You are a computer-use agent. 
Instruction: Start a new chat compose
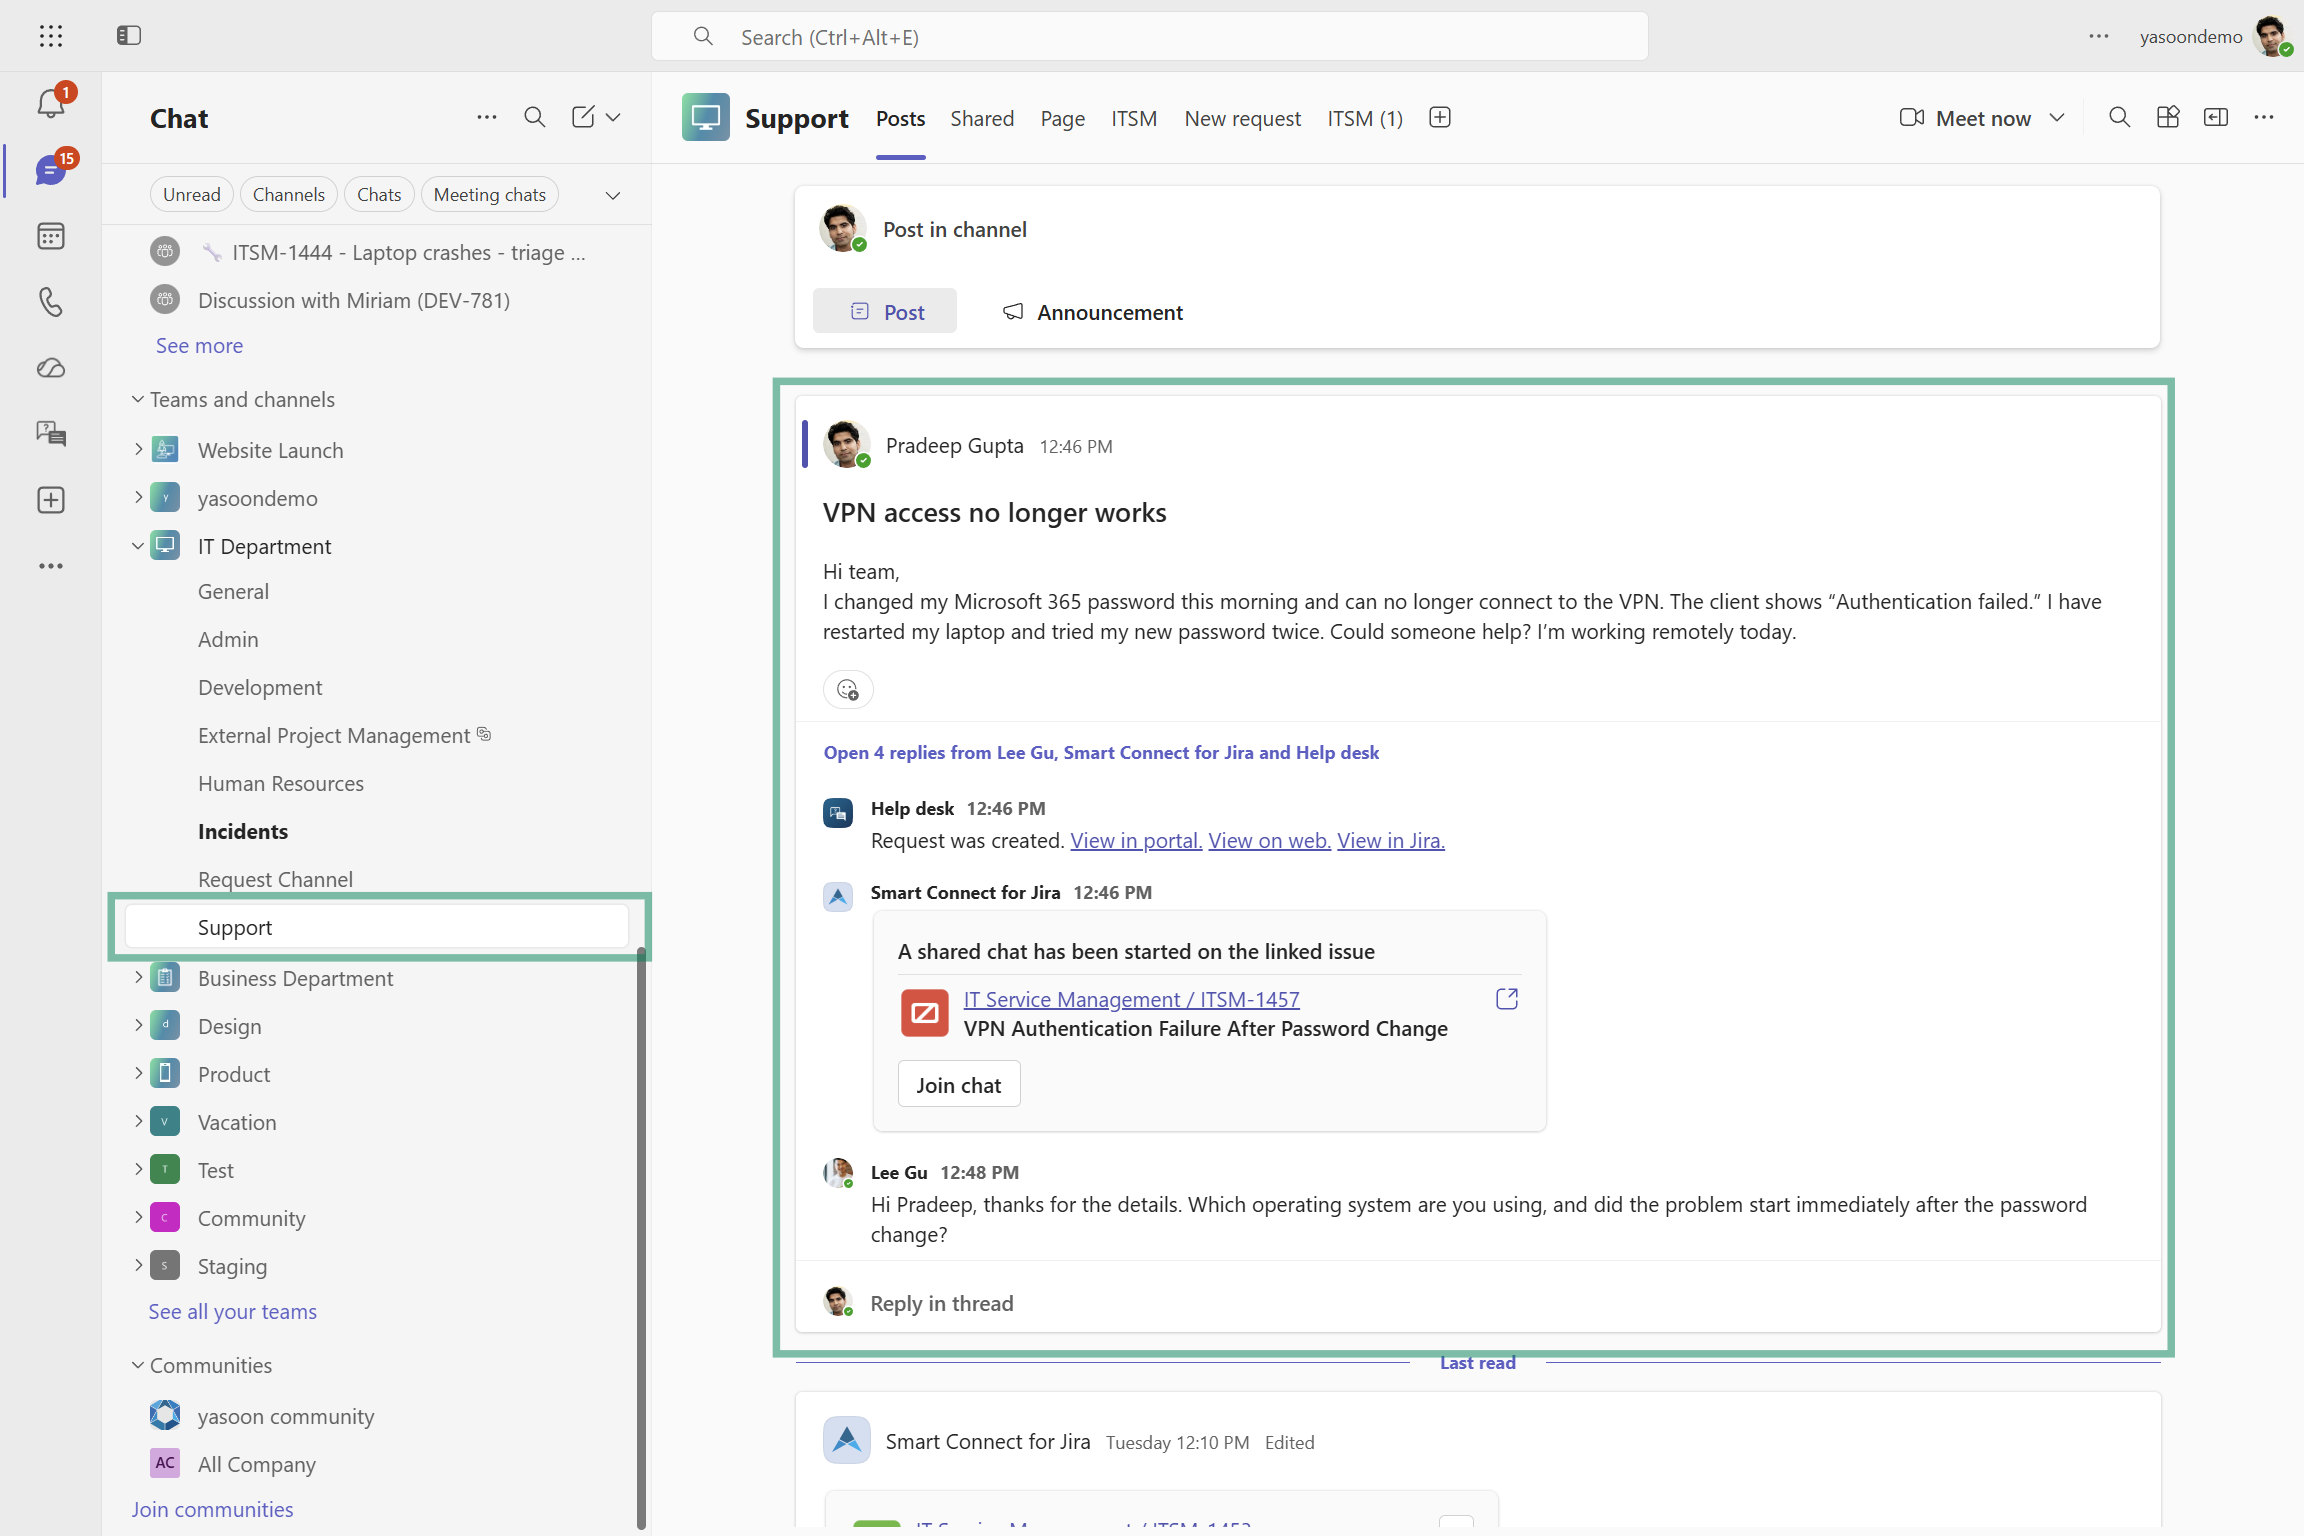(583, 118)
